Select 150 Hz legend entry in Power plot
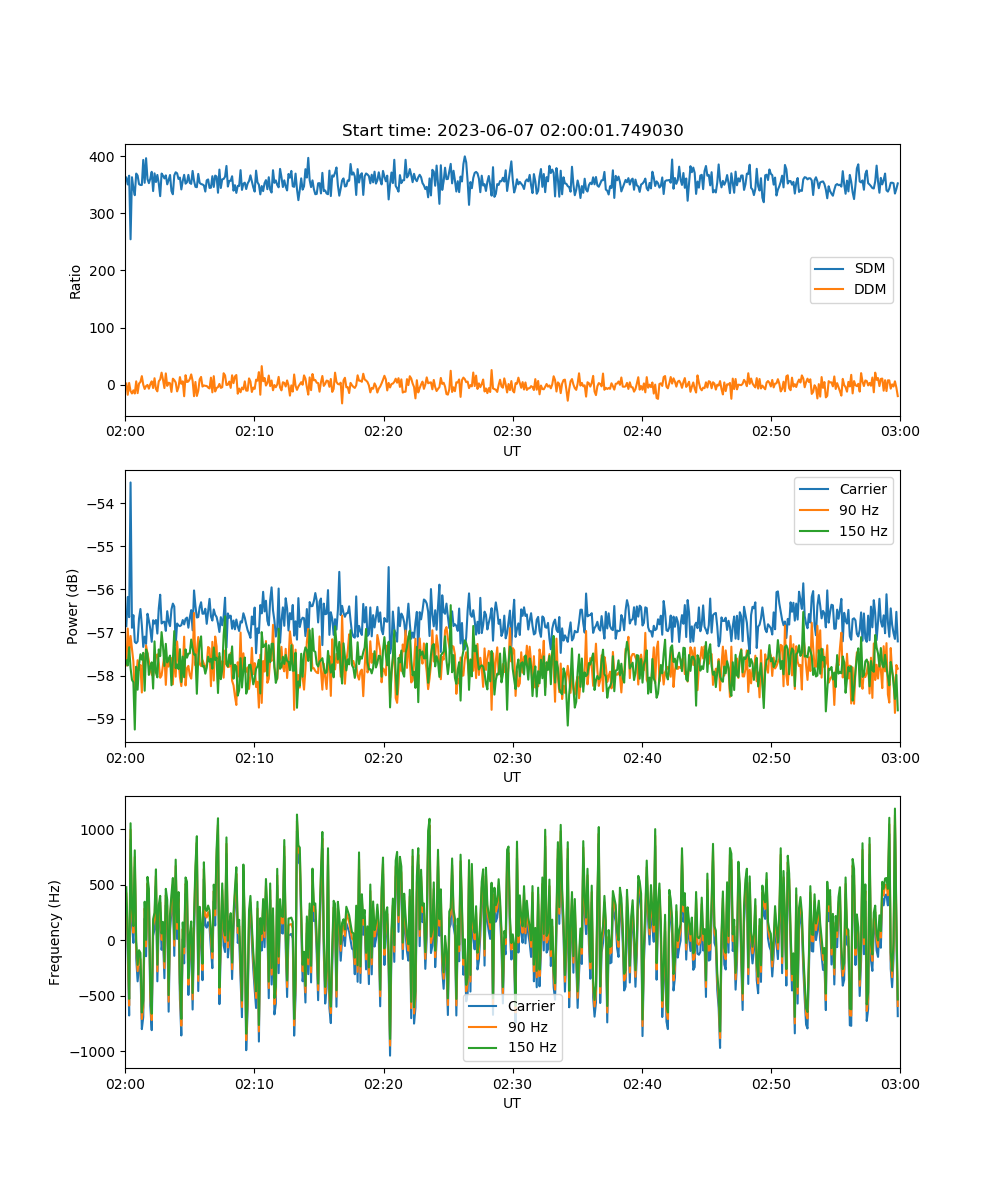 click(x=862, y=531)
